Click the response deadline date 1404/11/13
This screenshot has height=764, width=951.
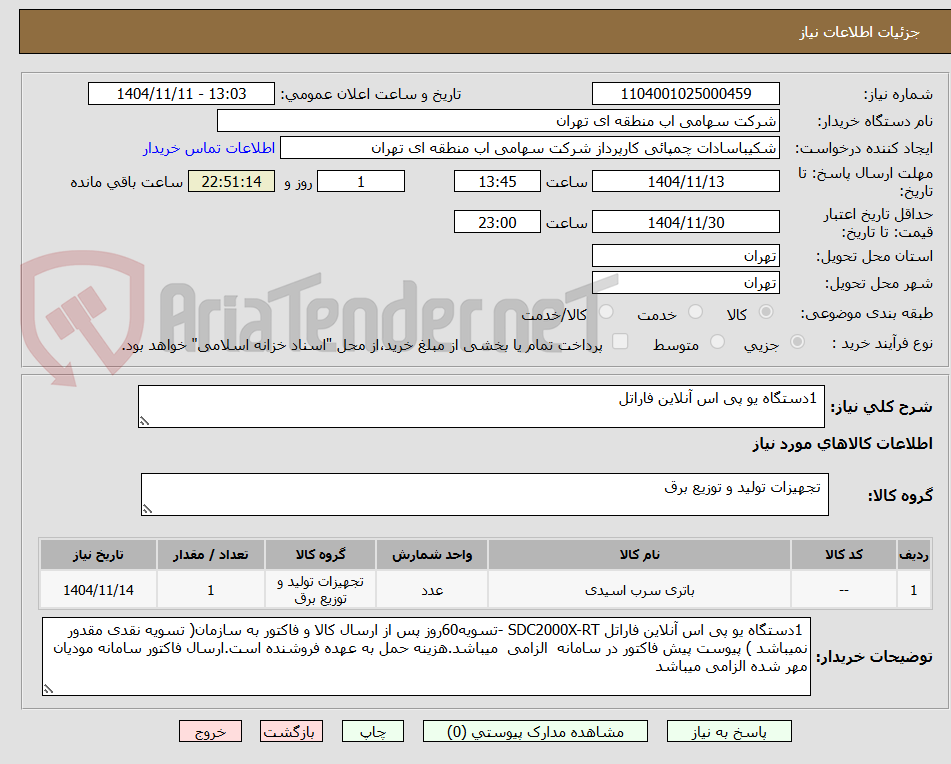(685, 181)
